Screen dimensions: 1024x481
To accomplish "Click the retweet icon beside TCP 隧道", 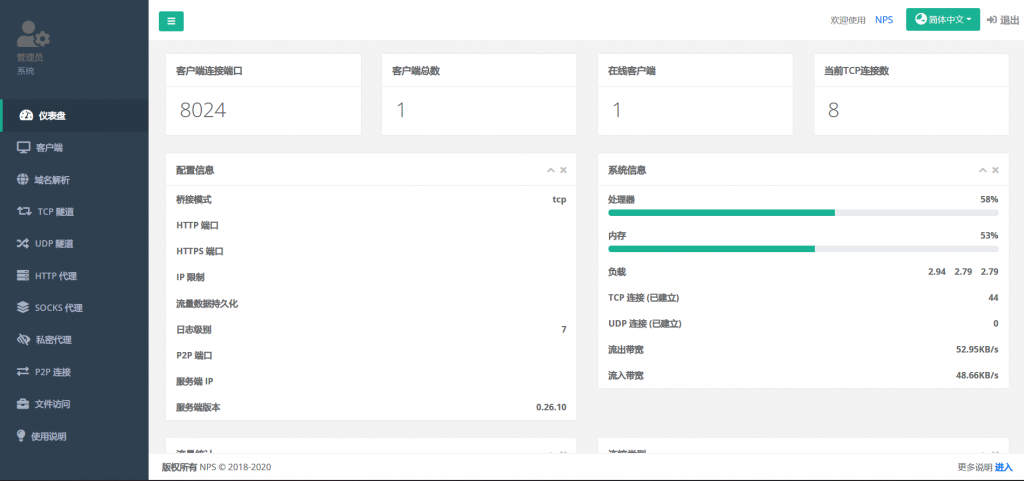I will [24, 211].
